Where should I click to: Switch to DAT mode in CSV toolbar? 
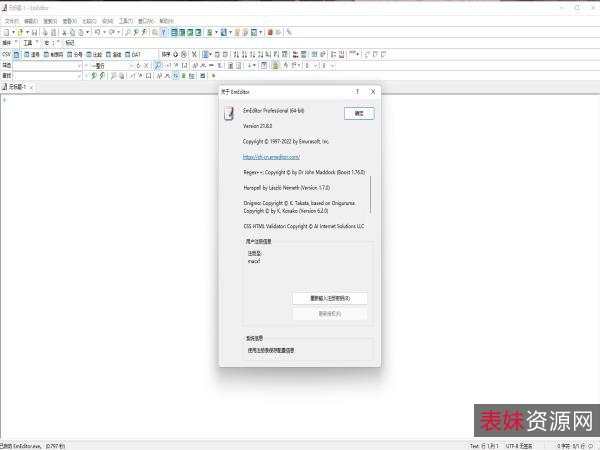coord(133,55)
